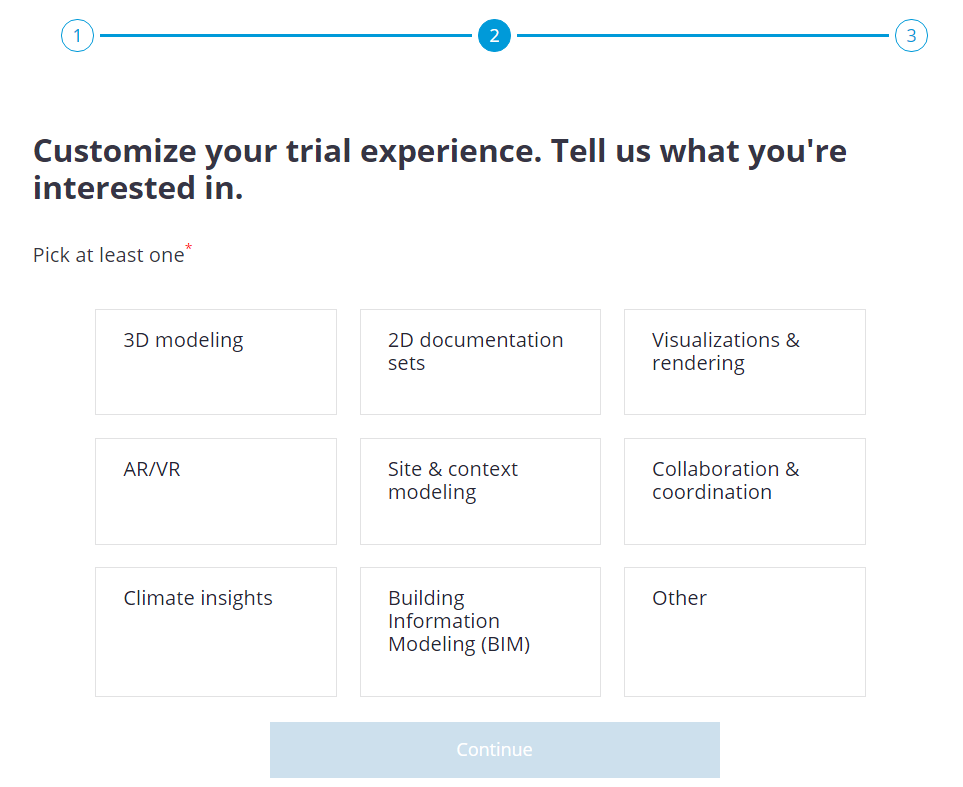Go back to step 1 circle
963x787 pixels.
coord(77,36)
